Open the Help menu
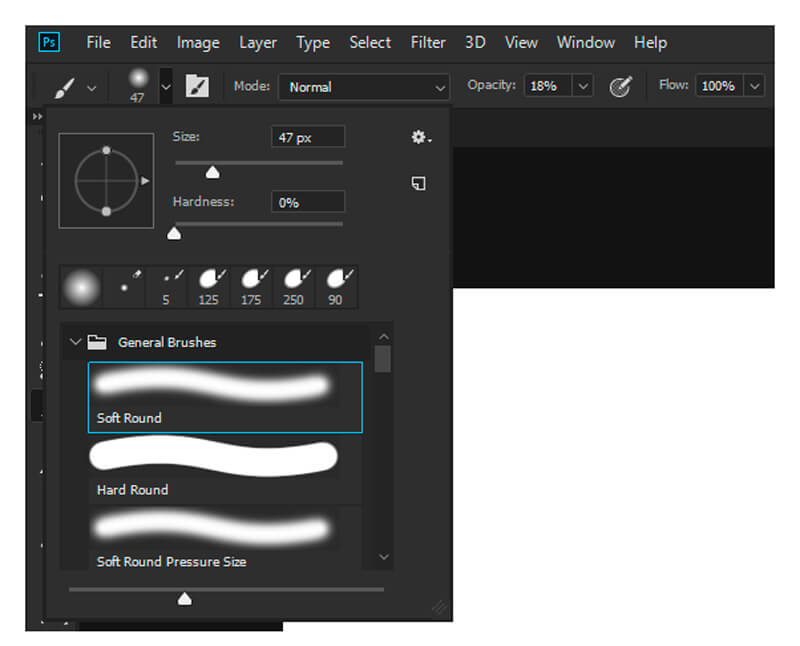This screenshot has height=646, width=800. point(651,43)
